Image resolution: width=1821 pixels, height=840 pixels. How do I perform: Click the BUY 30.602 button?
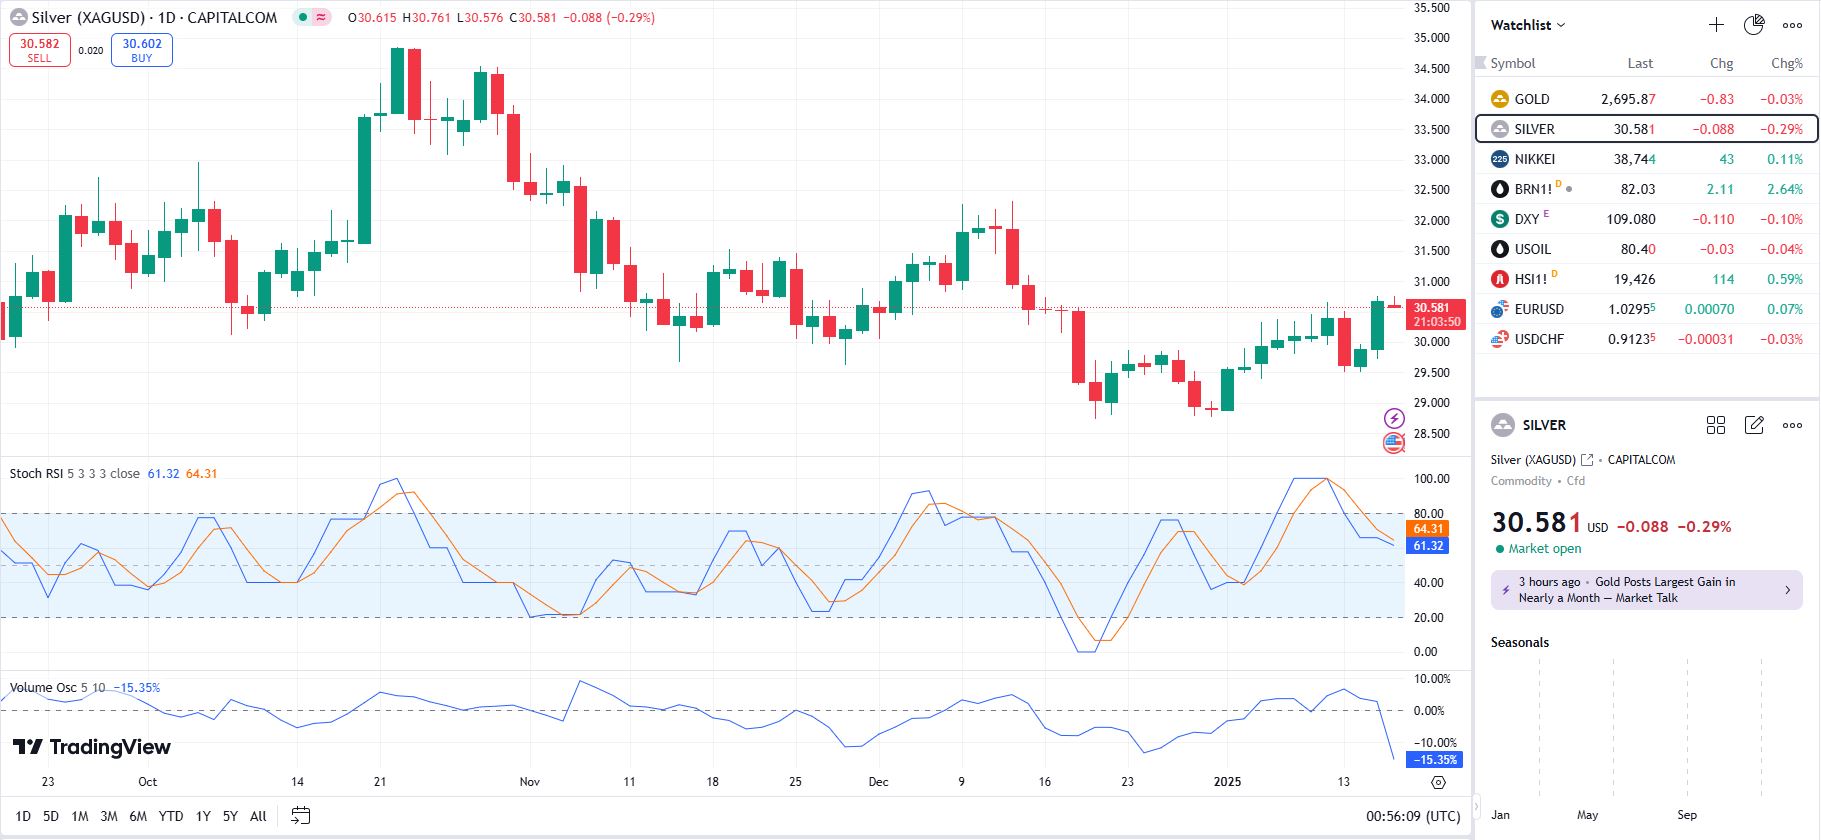pos(142,50)
